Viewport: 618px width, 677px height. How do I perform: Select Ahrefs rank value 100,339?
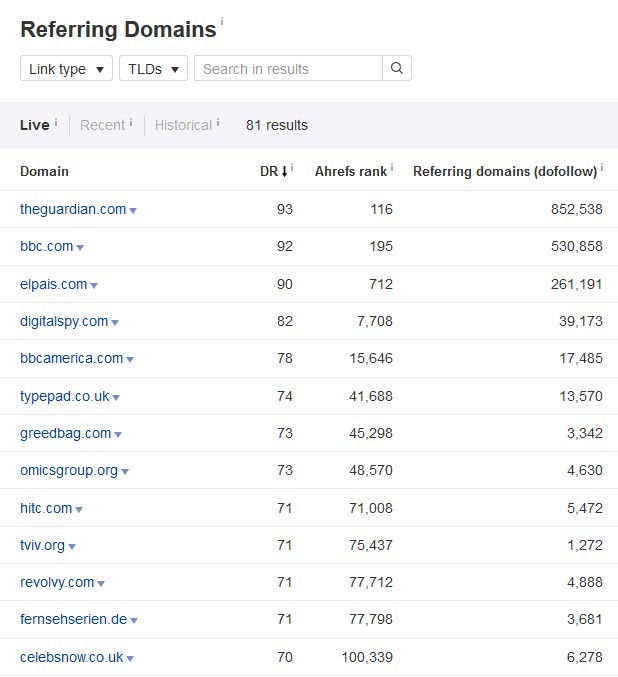[367, 657]
